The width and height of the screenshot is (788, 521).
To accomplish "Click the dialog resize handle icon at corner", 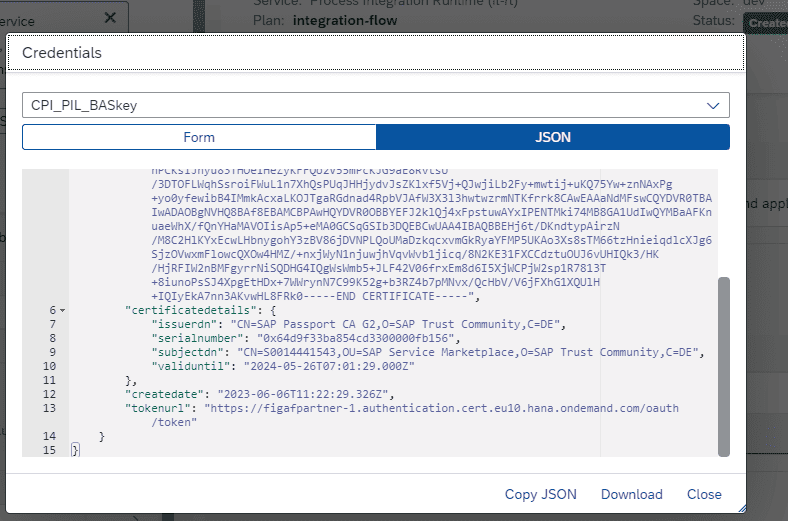I will [742, 509].
